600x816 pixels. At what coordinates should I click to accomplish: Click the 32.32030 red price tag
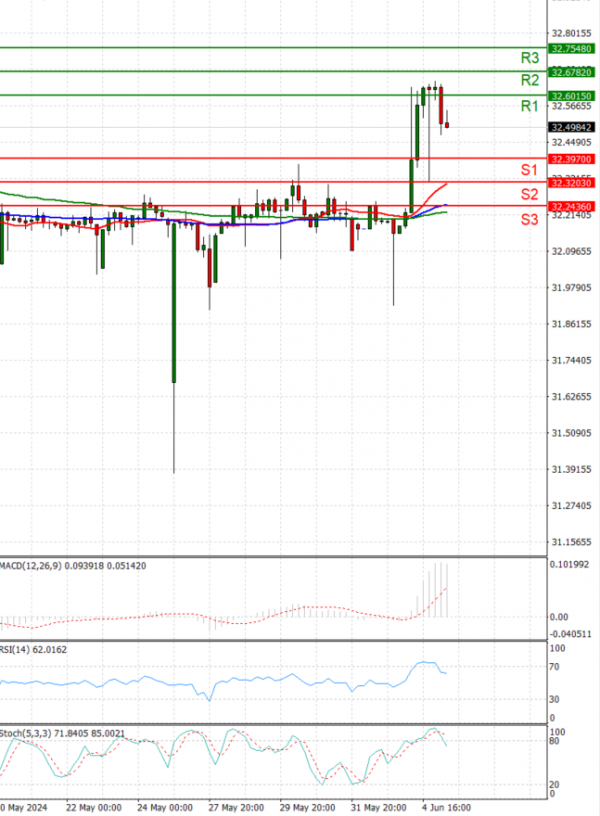click(x=573, y=183)
